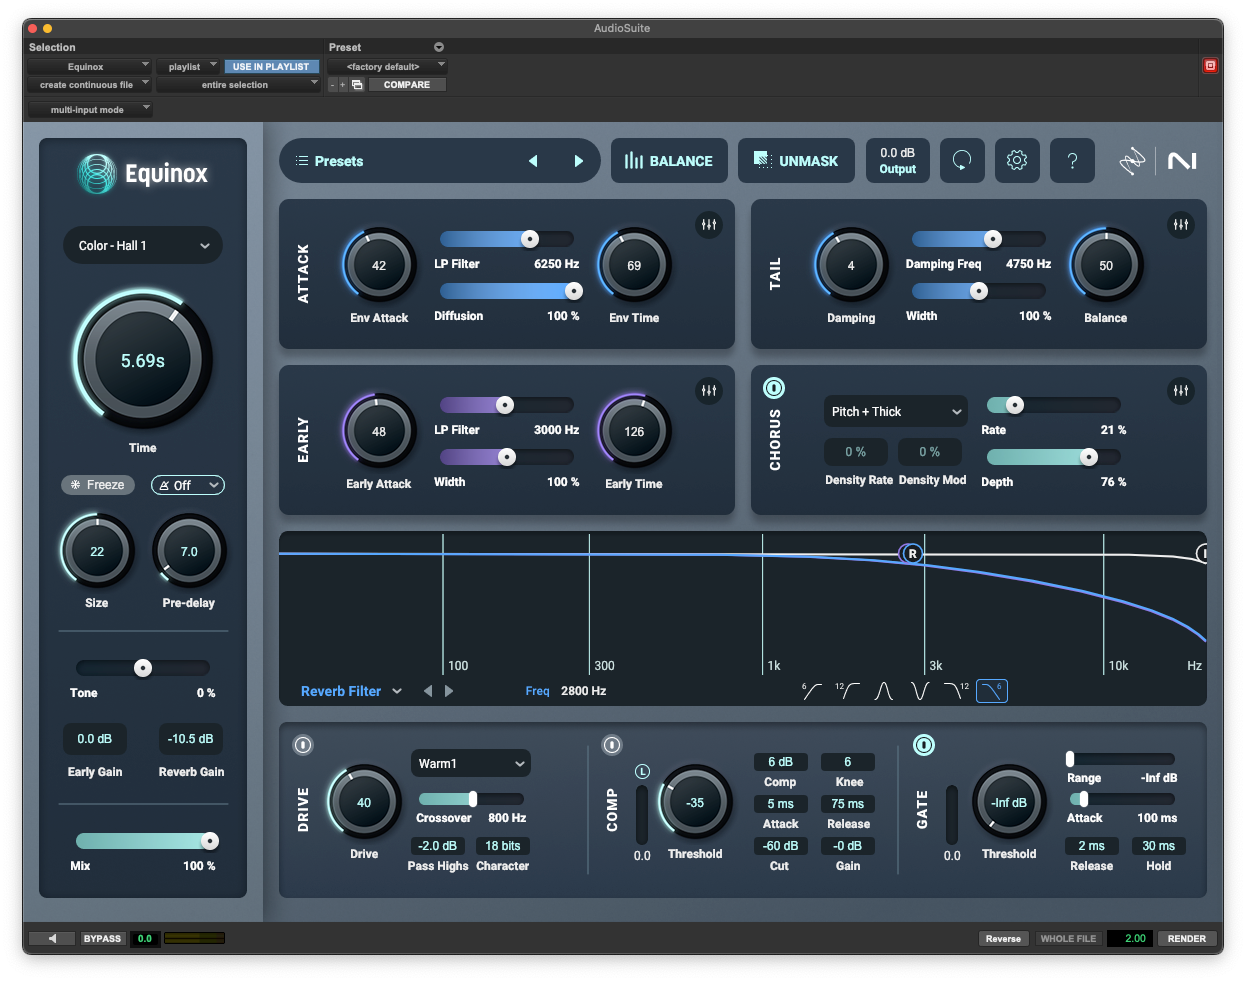Image resolution: width=1246 pixels, height=981 pixels.
Task: Open the settings gear in top bar
Action: [x=1016, y=161]
